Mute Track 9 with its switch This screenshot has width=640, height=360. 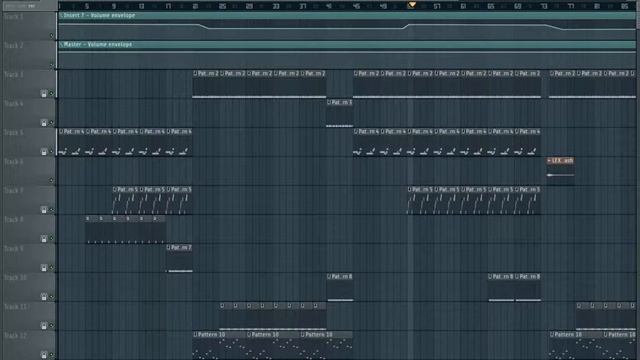pyautogui.click(x=51, y=268)
